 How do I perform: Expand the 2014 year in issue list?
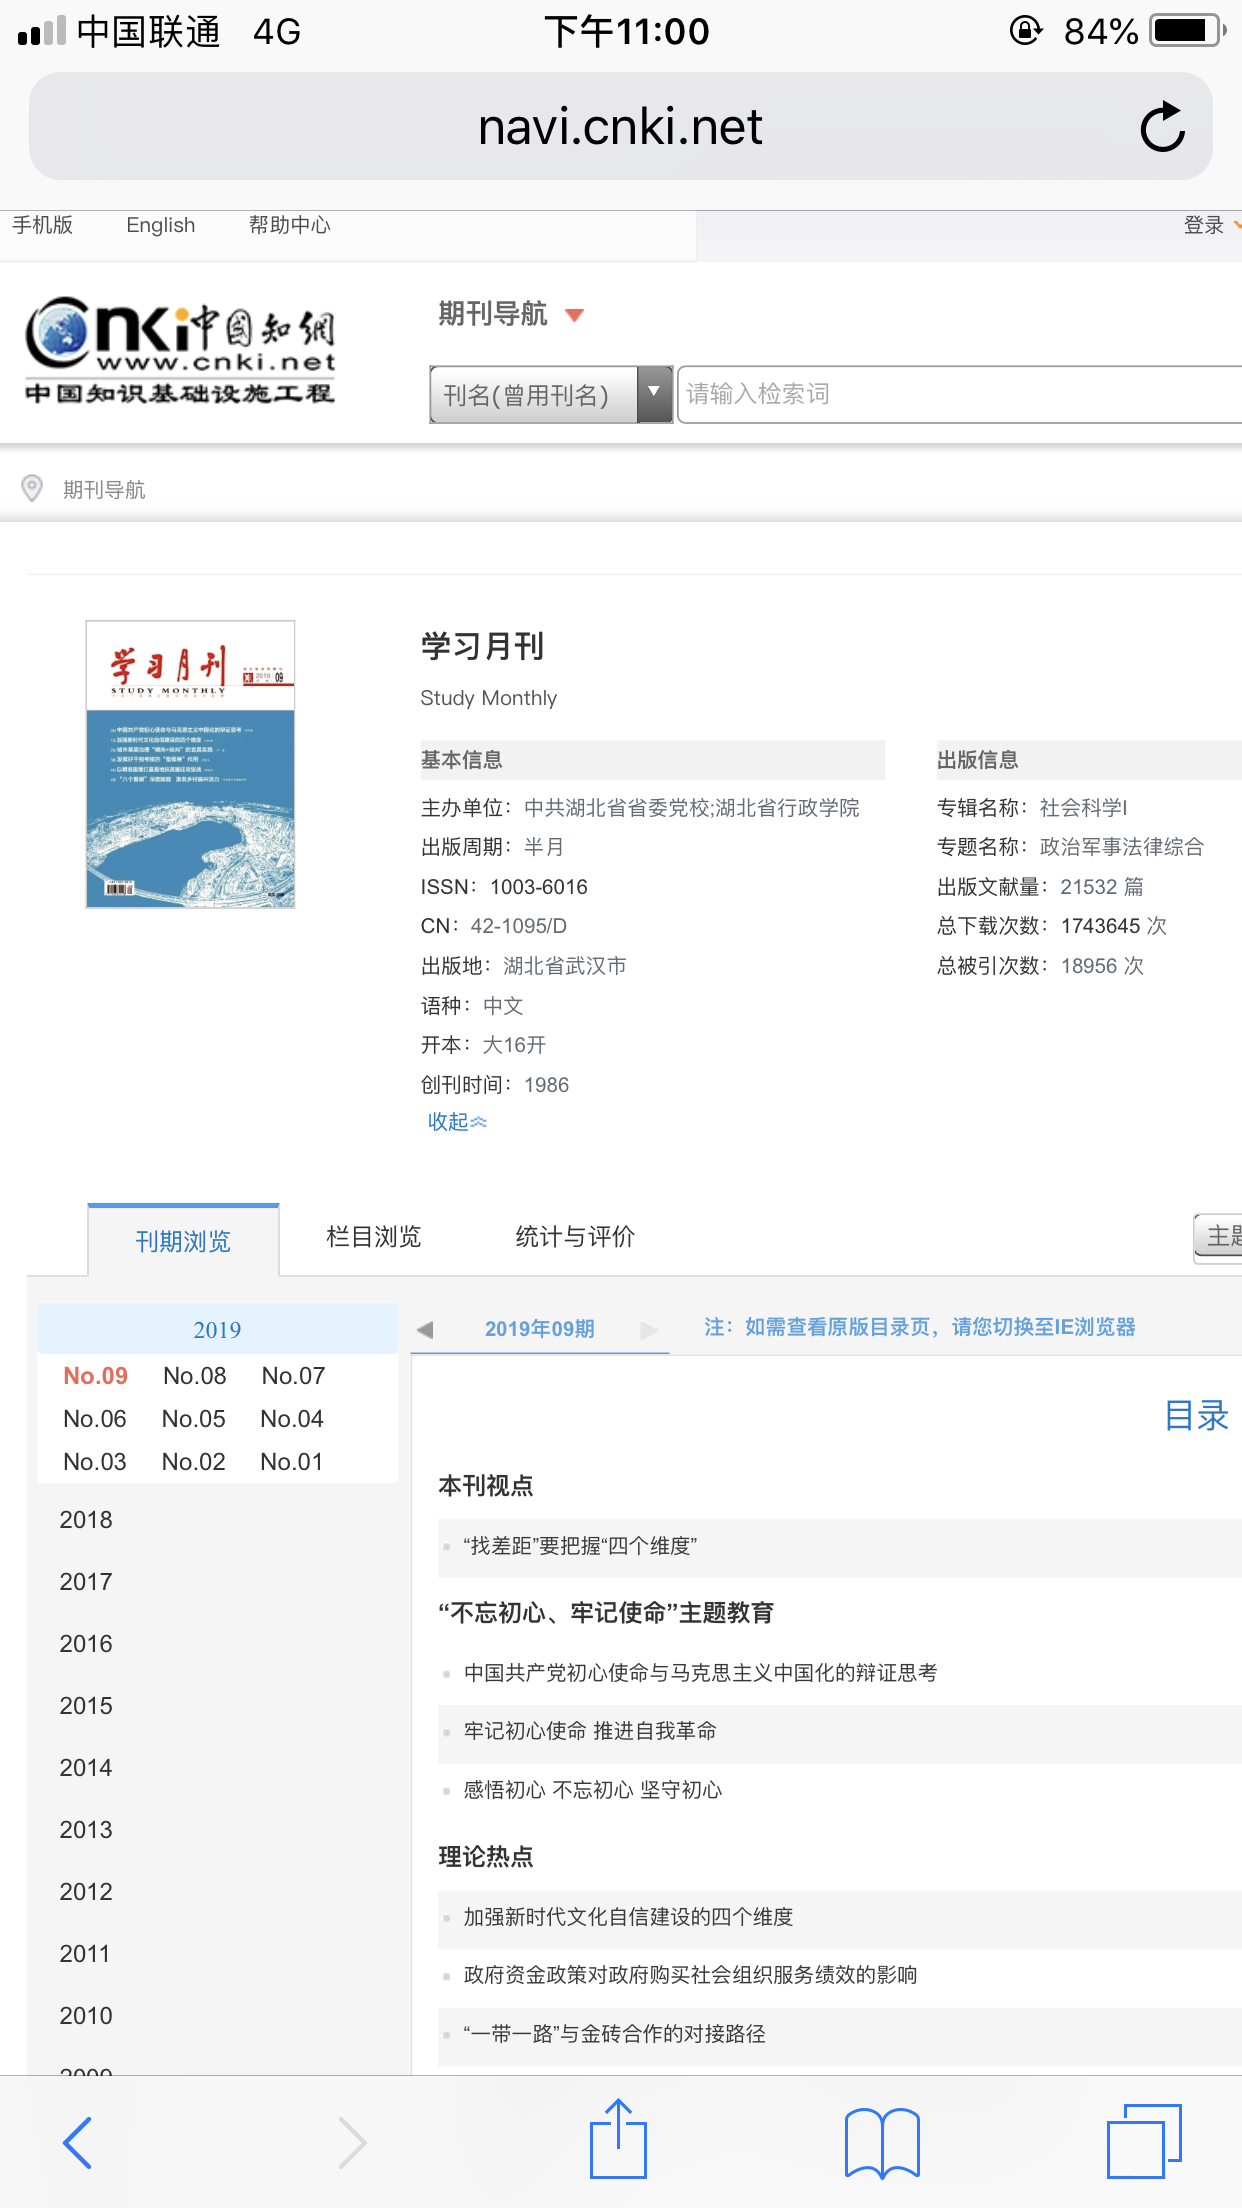[x=86, y=1768]
